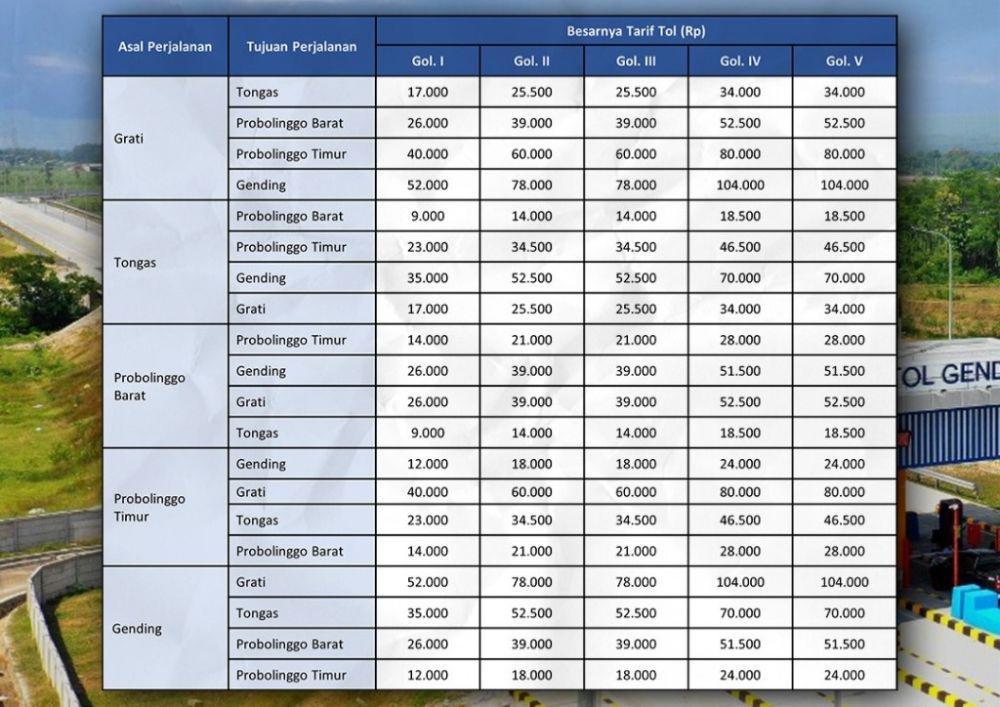The width and height of the screenshot is (1000, 707).
Task: Select the "Gol. IV" column header
Action: click(x=740, y=61)
